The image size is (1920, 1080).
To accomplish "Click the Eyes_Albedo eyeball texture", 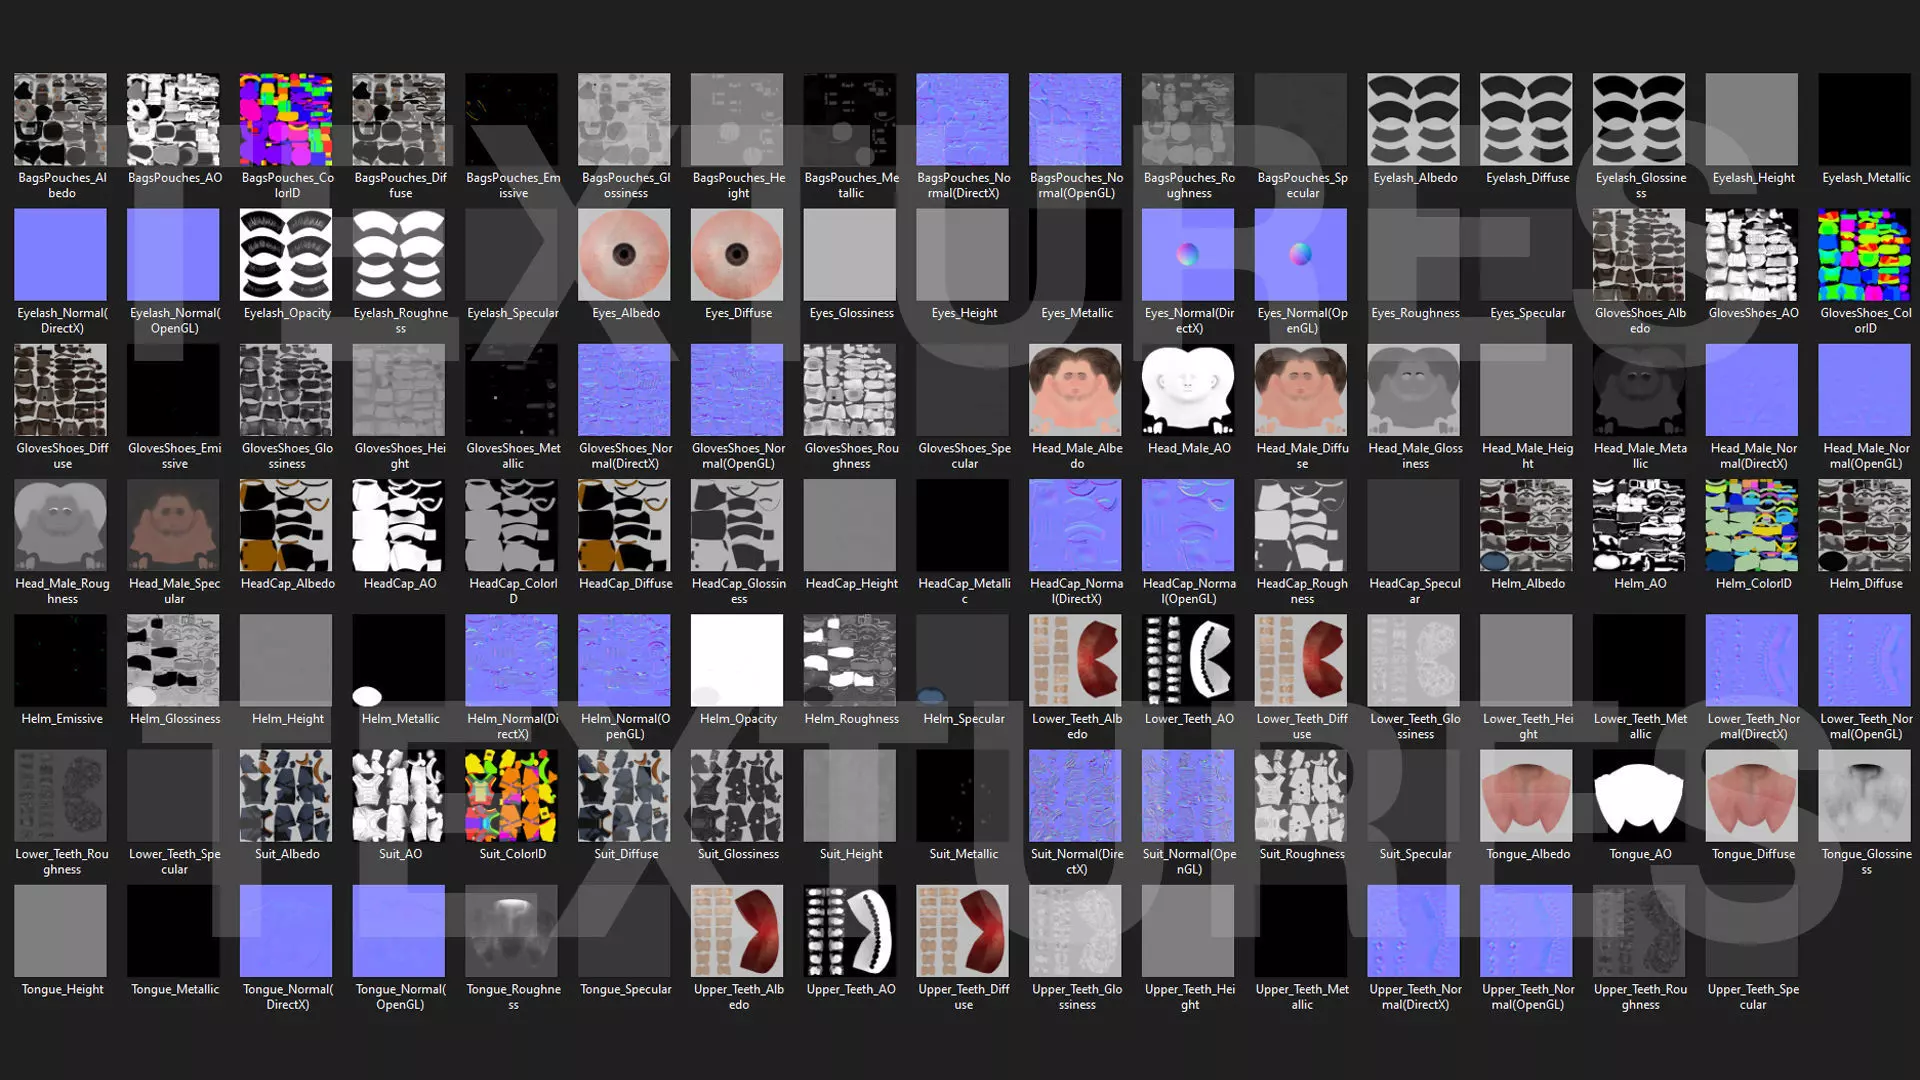I will pyautogui.click(x=624, y=254).
